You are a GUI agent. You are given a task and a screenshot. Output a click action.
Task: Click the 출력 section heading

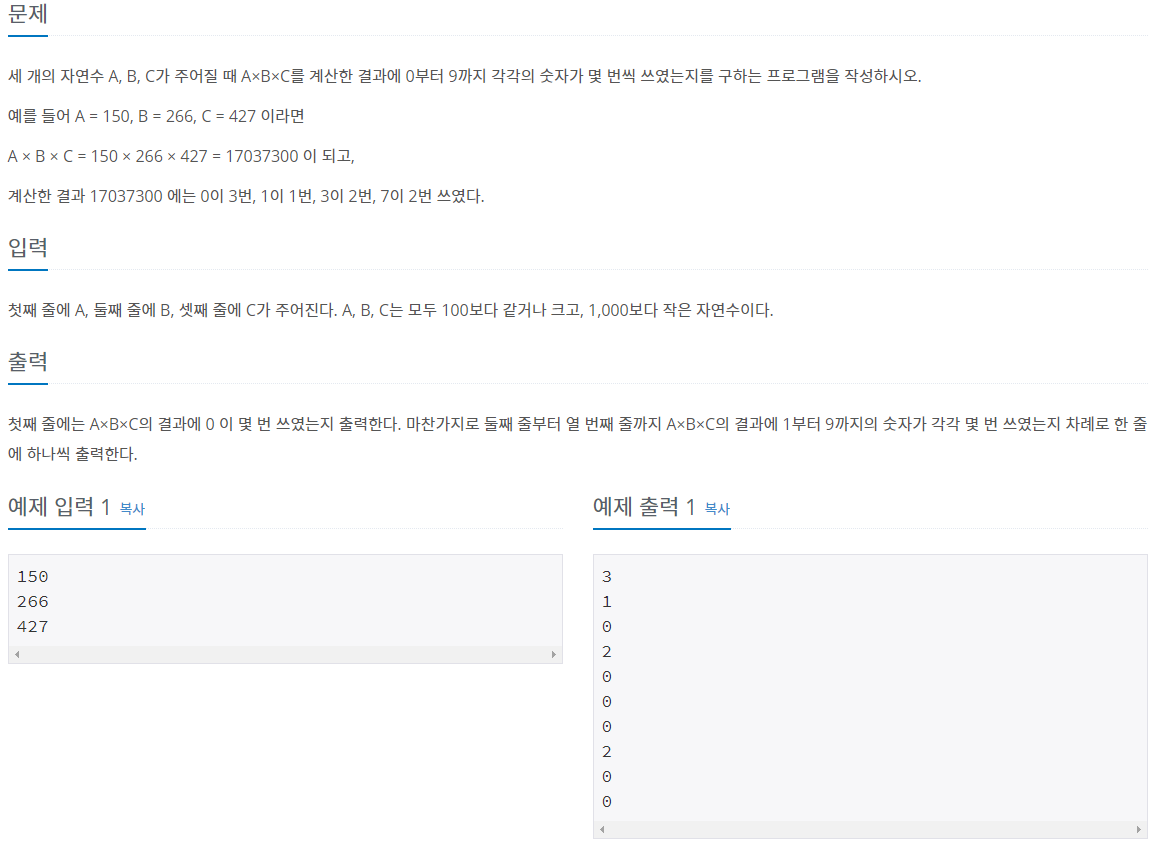click(28, 361)
